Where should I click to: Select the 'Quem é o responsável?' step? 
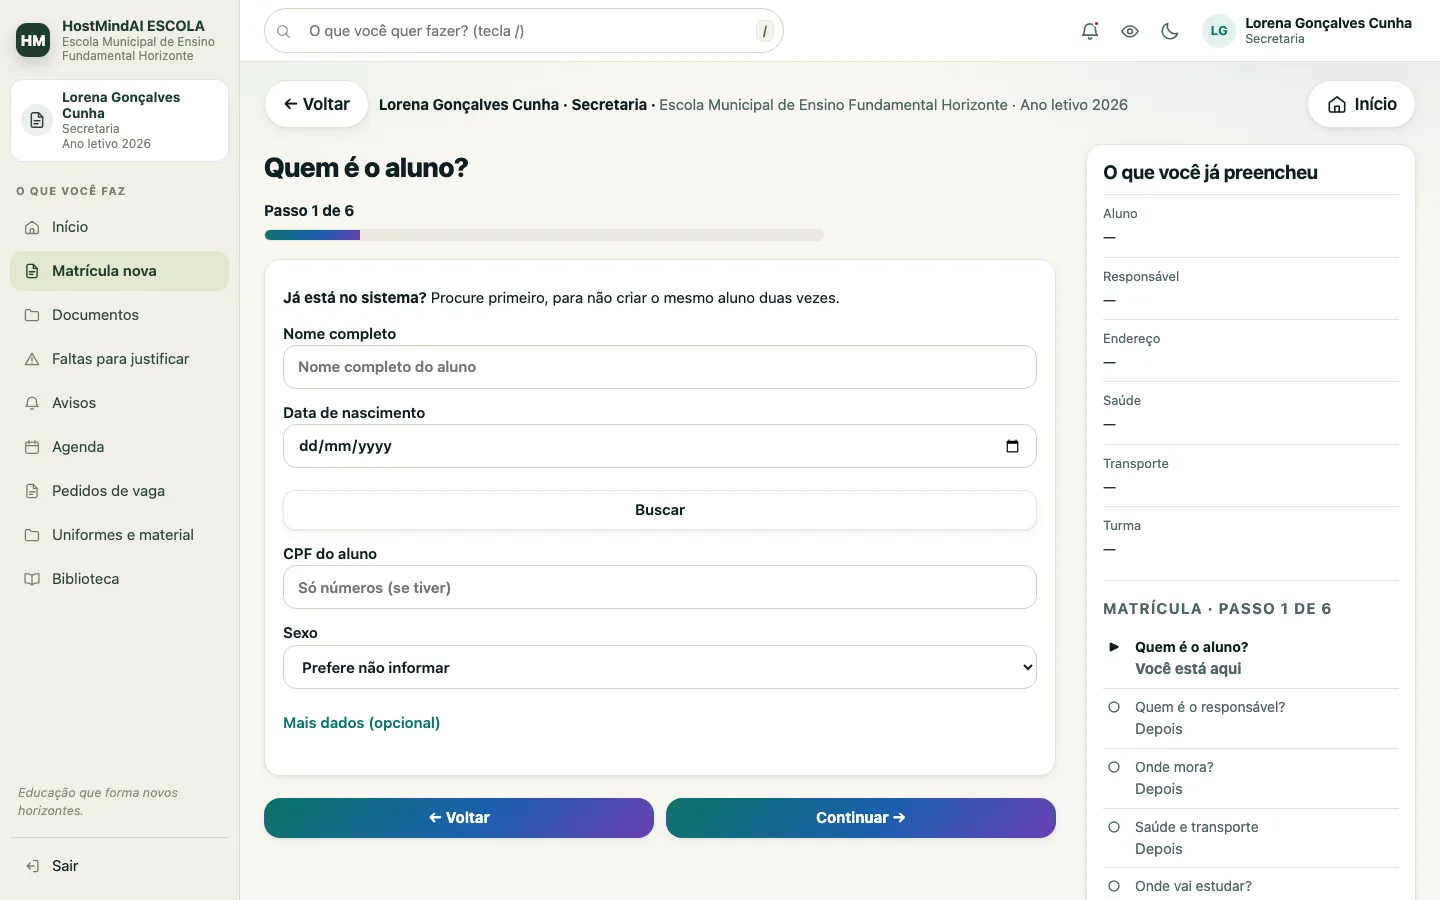coord(1251,718)
